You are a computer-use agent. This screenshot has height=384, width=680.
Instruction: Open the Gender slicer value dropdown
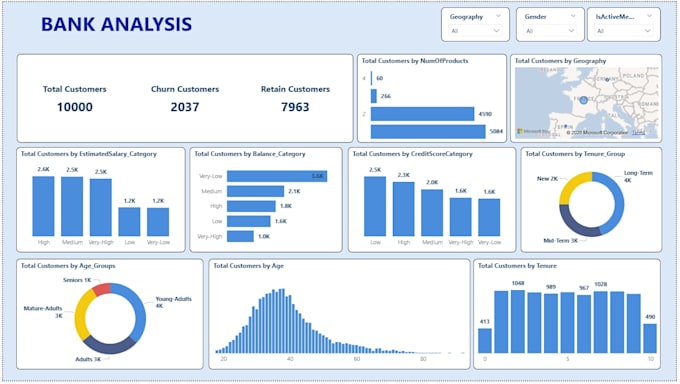pyautogui.click(x=550, y=31)
